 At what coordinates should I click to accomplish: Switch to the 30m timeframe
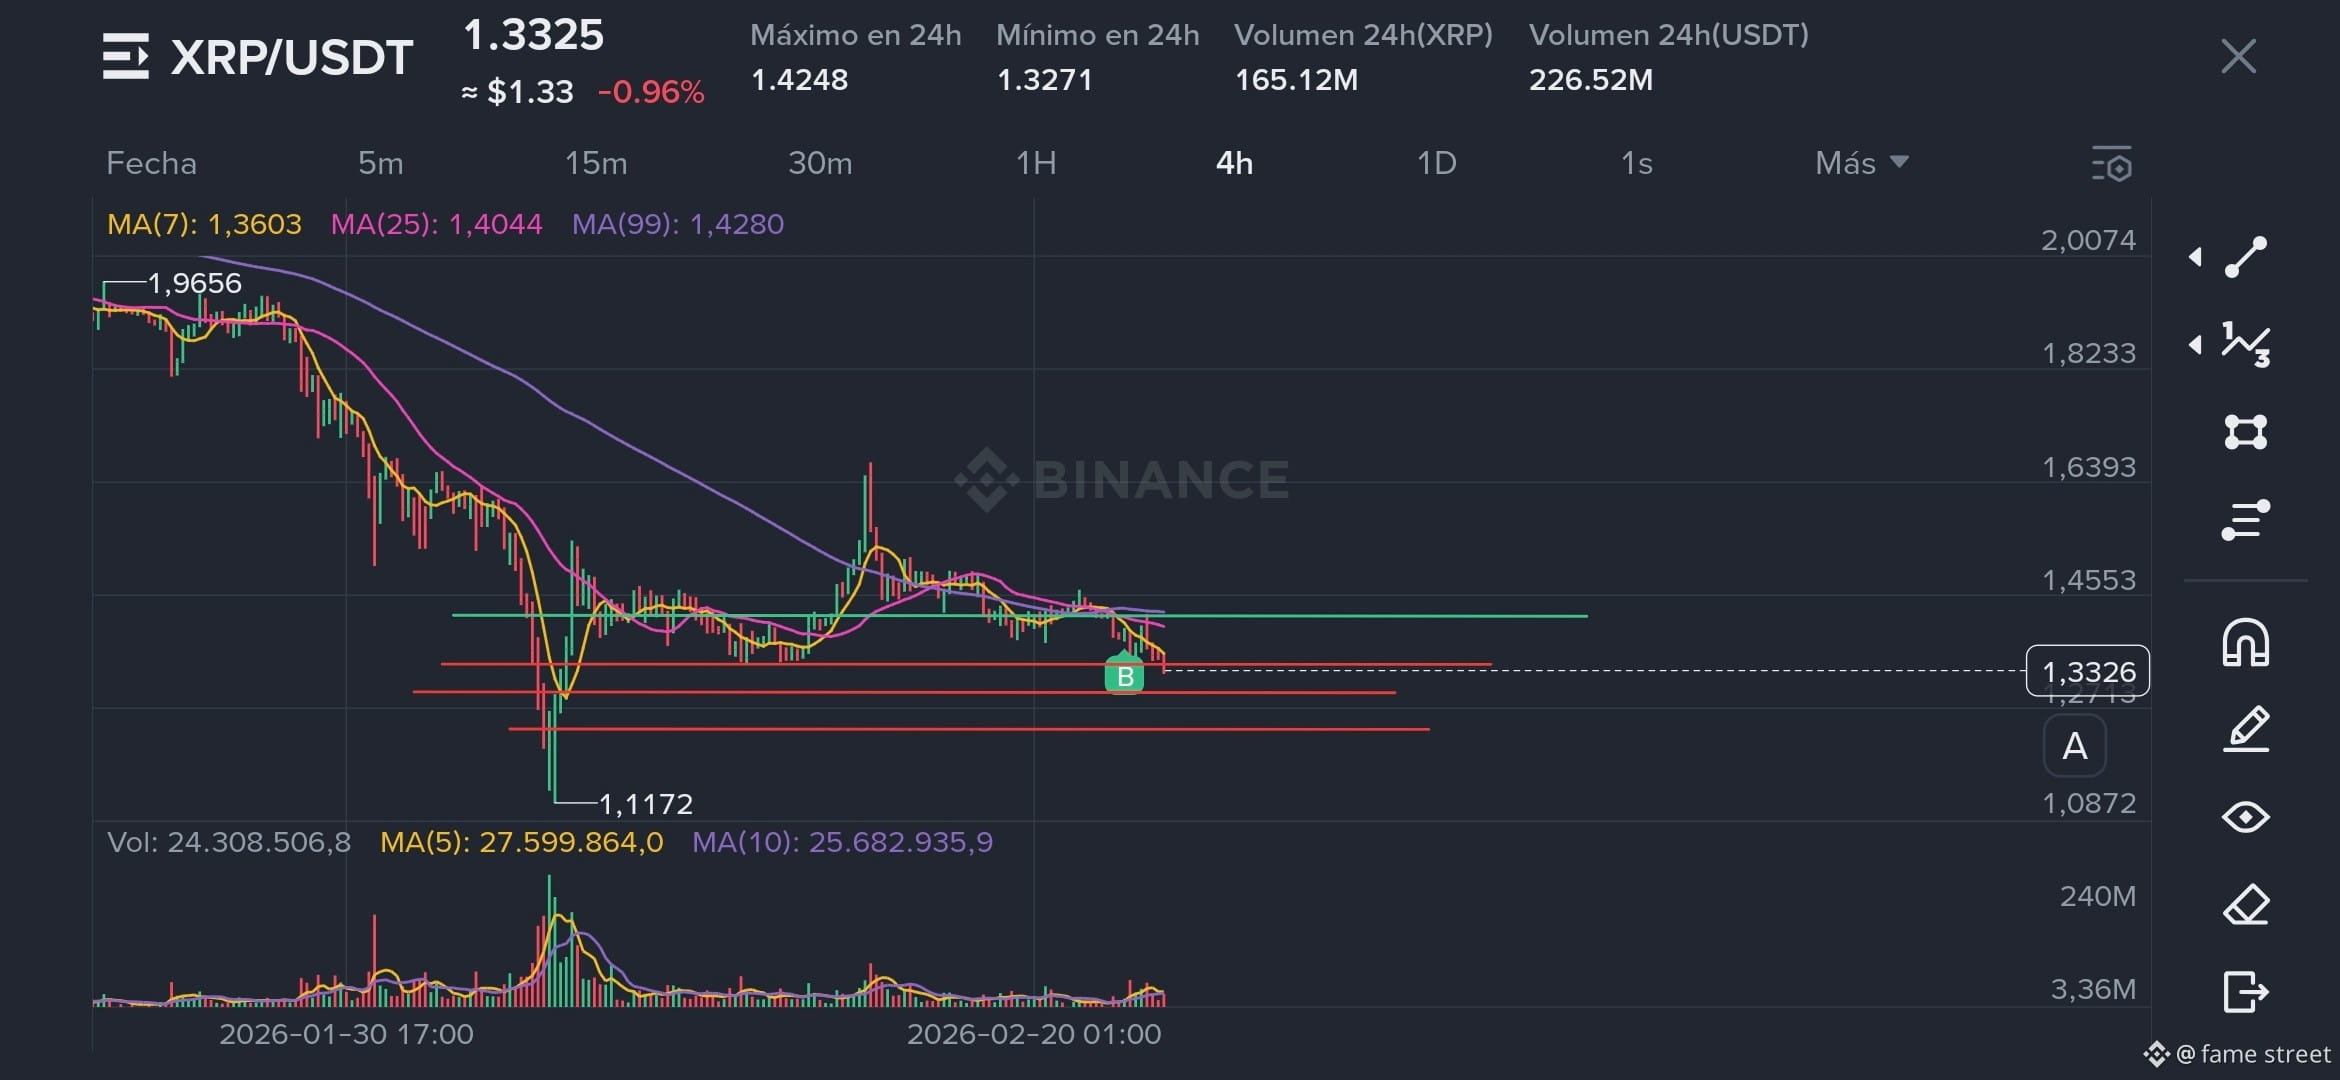pos(820,163)
